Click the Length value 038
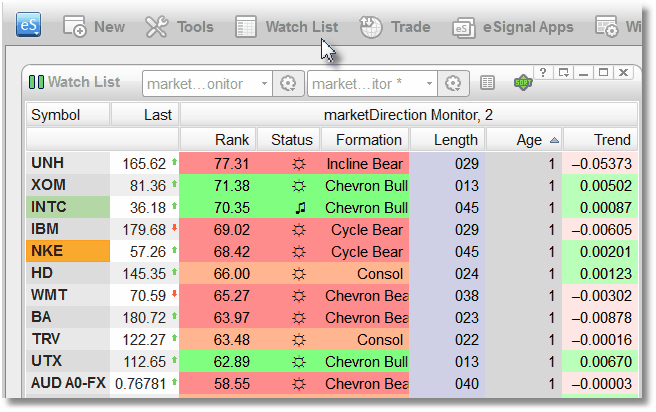This screenshot has width=656, height=412. tap(466, 296)
